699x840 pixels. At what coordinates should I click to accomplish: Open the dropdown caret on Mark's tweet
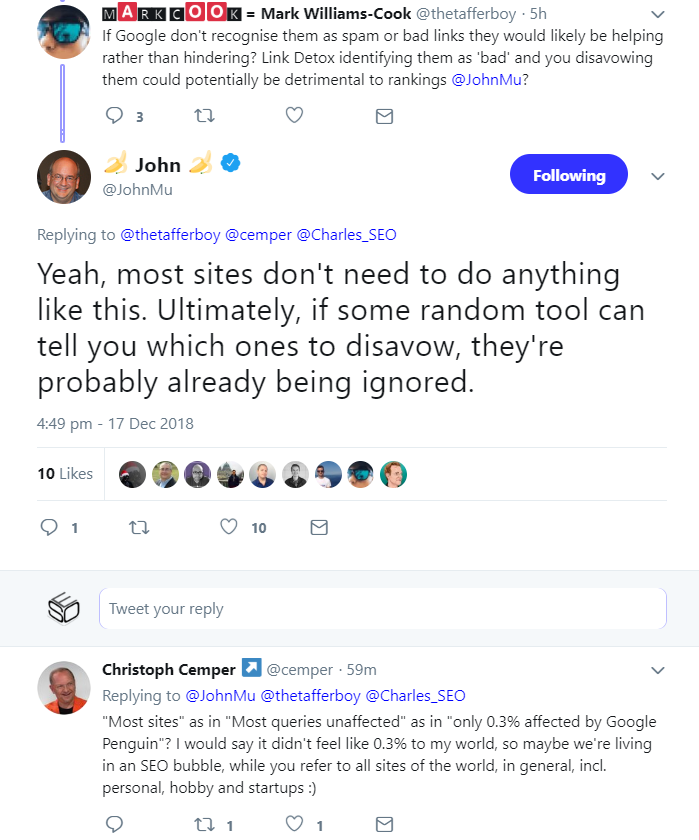pyautogui.click(x=657, y=14)
